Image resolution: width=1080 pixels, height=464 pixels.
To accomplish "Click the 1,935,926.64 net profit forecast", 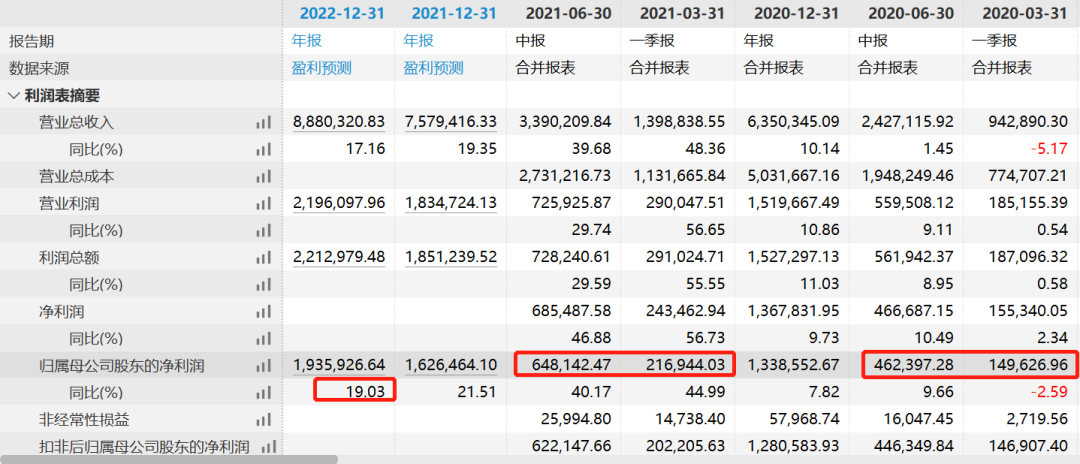I will tap(339, 366).
